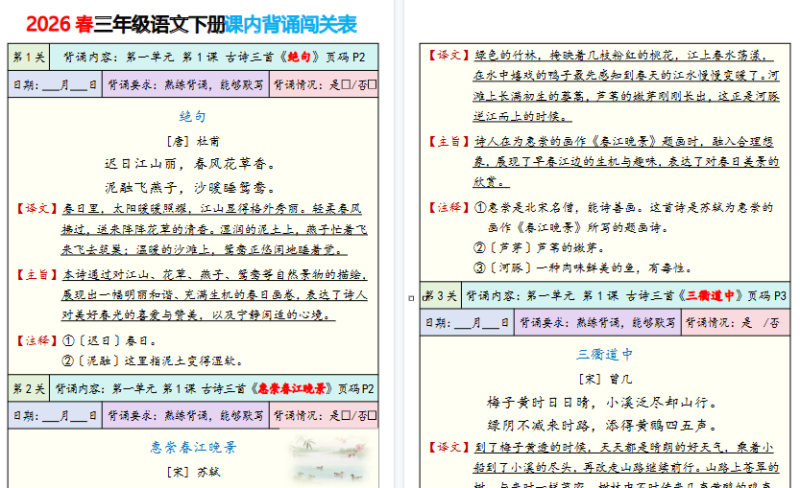Tick the 否 checkbox in 第1关 背诵情况
Screen dimensions: 800x488
[372, 85]
